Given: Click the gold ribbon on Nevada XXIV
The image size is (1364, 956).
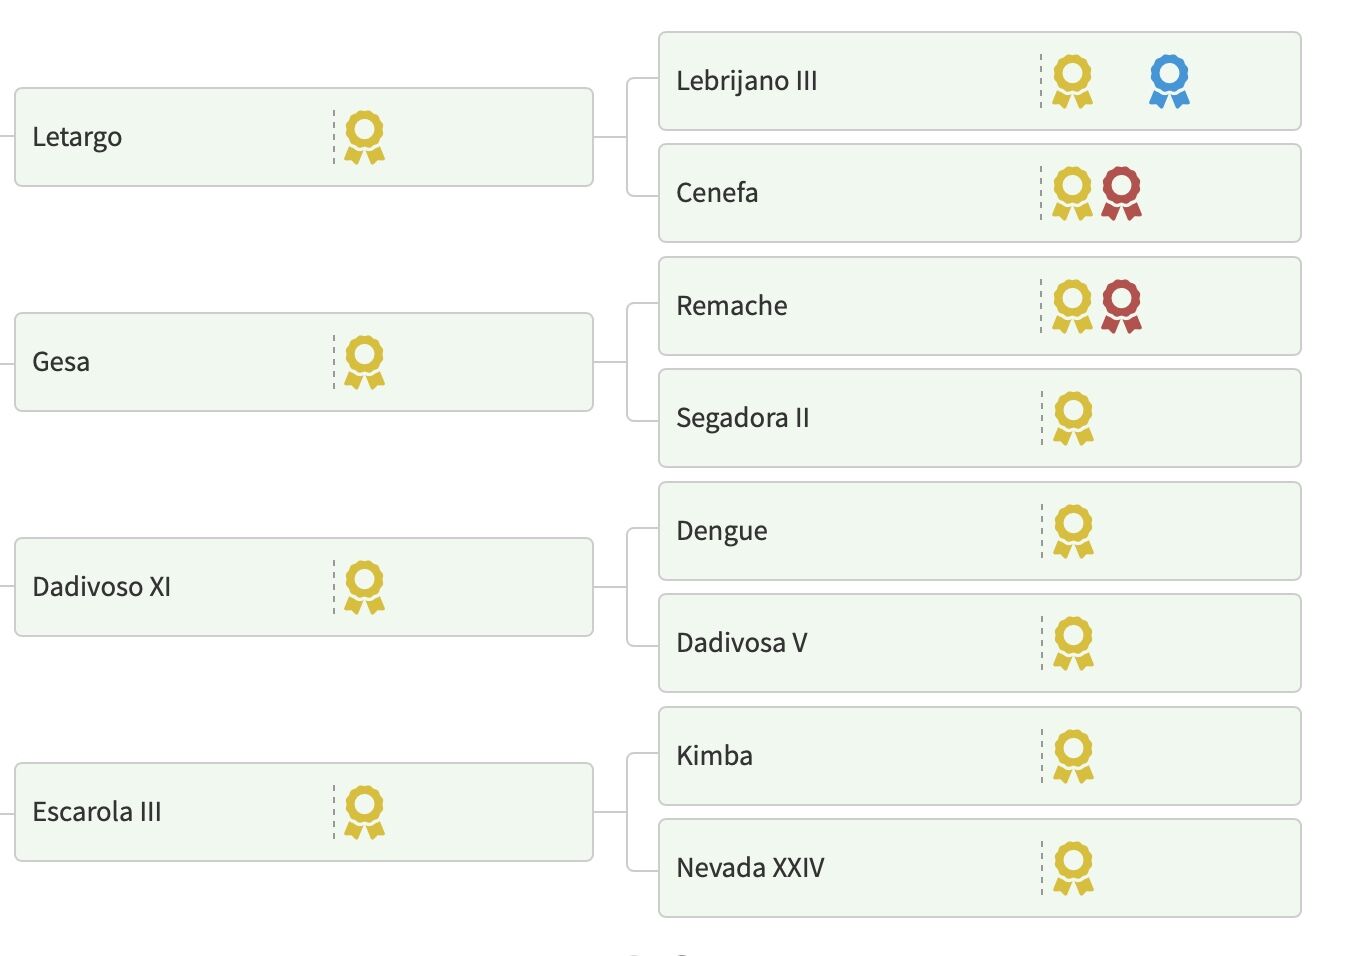Looking at the screenshot, I should [x=1073, y=868].
